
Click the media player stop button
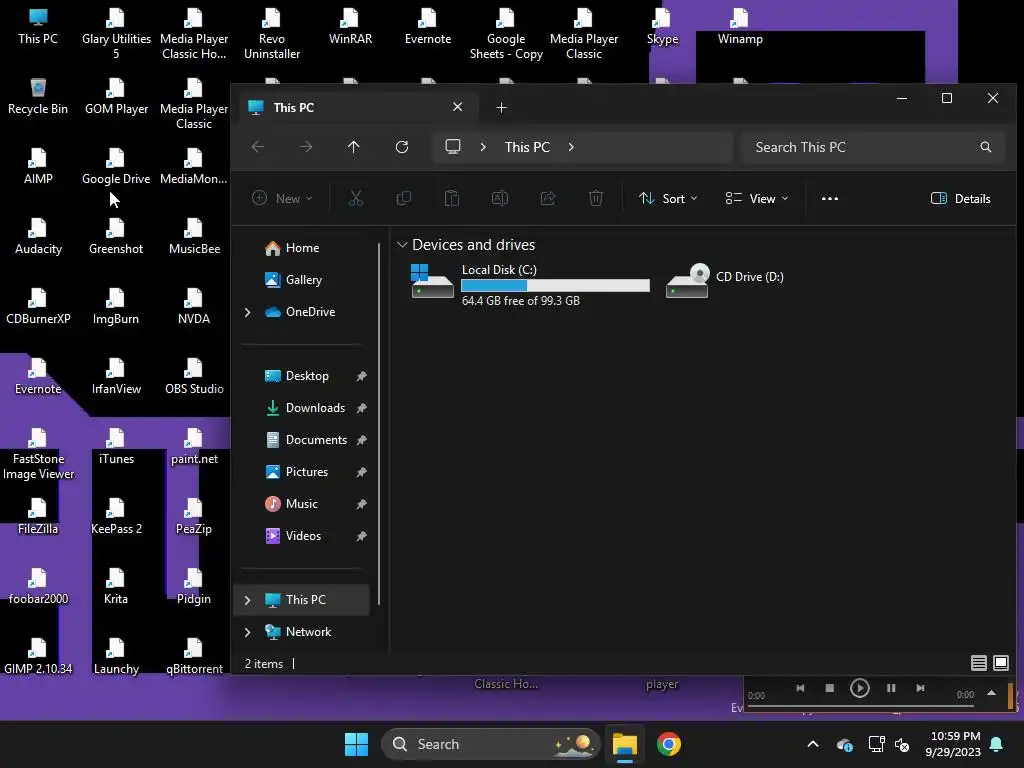829,688
